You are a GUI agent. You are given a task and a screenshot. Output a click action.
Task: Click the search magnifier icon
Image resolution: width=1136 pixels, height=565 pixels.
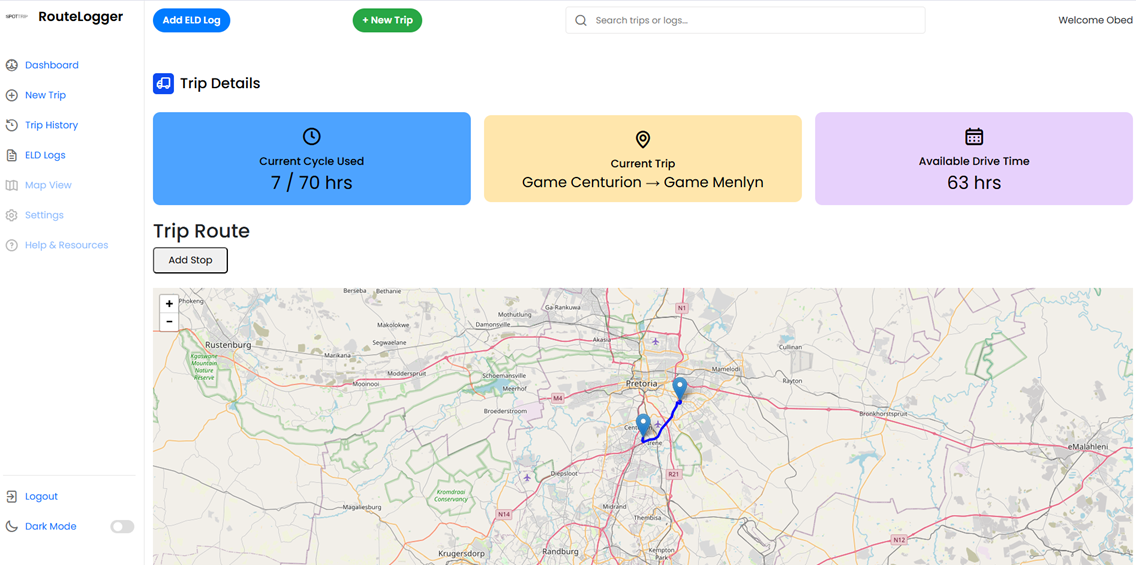580,20
